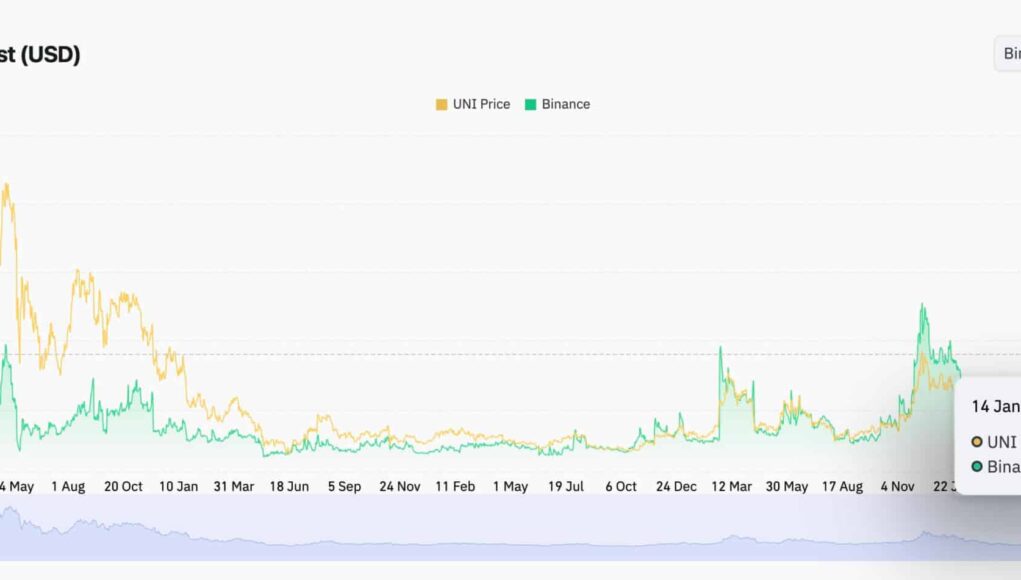
Task: Toggle the UNI Price series label
Action: [x=481, y=104]
